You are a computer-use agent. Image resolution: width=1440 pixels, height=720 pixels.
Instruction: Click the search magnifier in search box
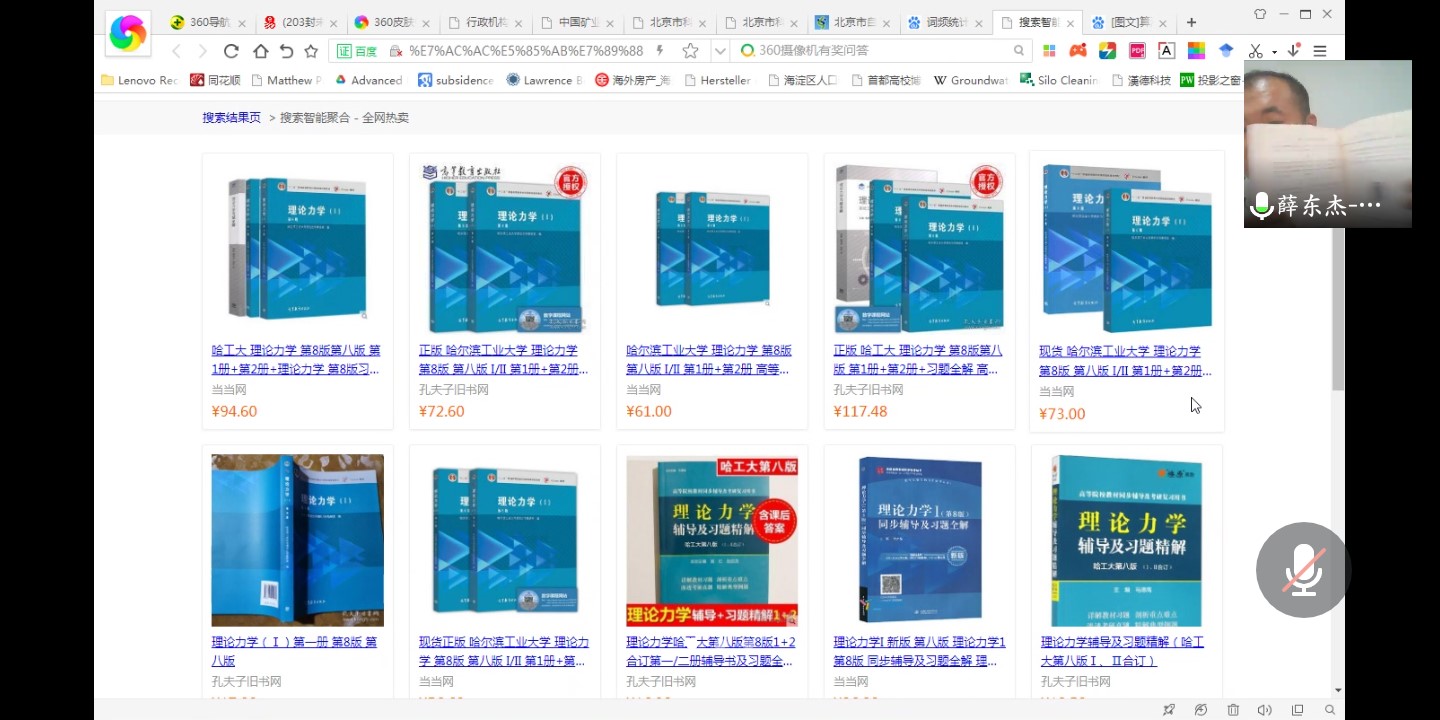point(1020,51)
